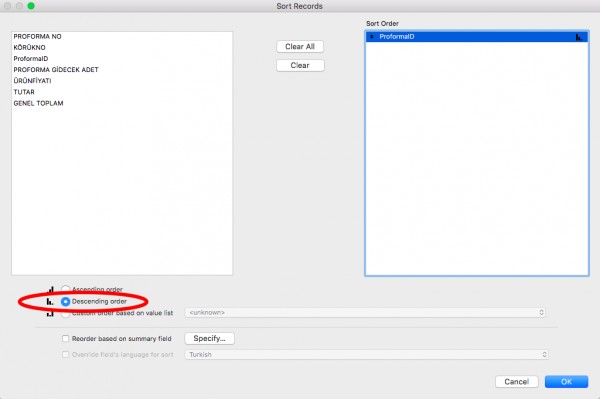Enable Reorder based on summary field

click(65, 339)
